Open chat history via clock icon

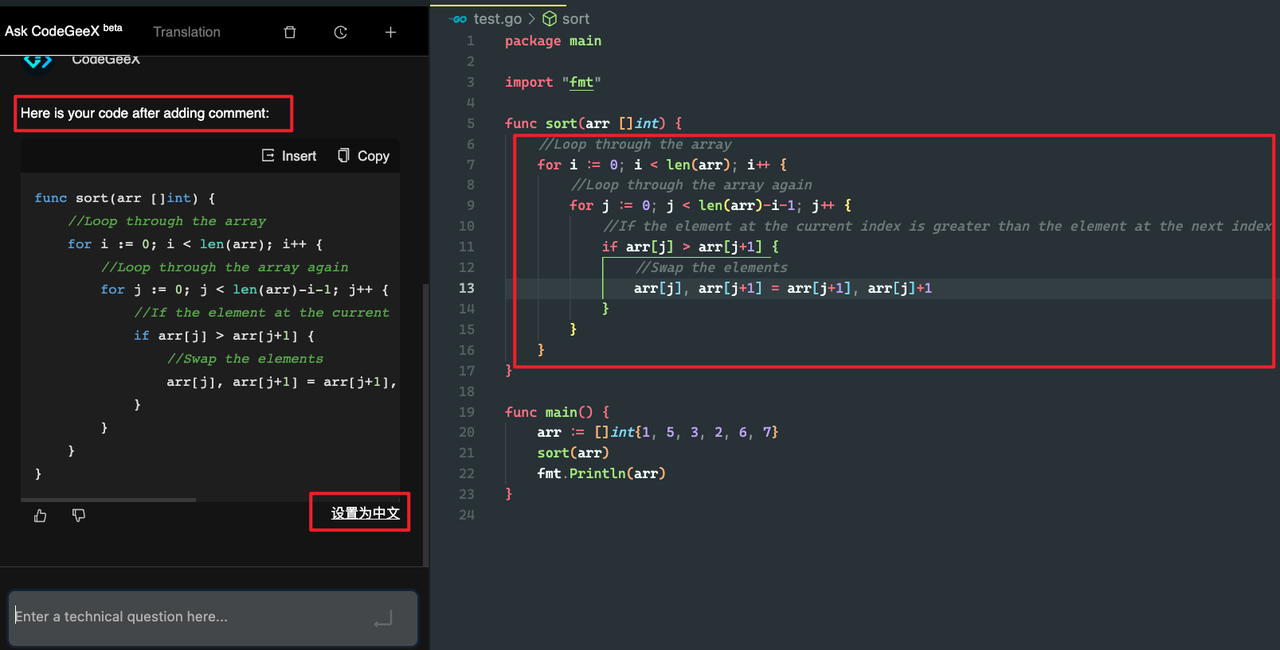pos(340,32)
